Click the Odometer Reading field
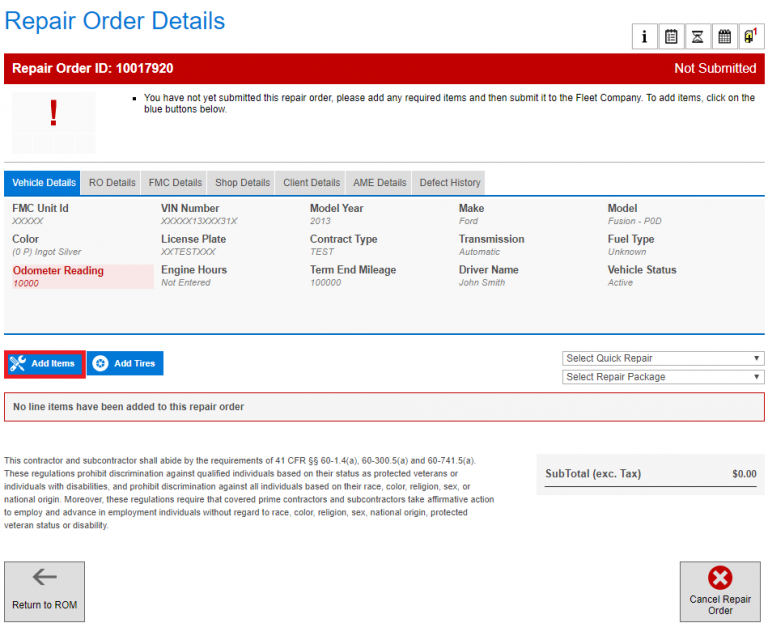Screen dimensions: 768x644 [x=68, y=277]
